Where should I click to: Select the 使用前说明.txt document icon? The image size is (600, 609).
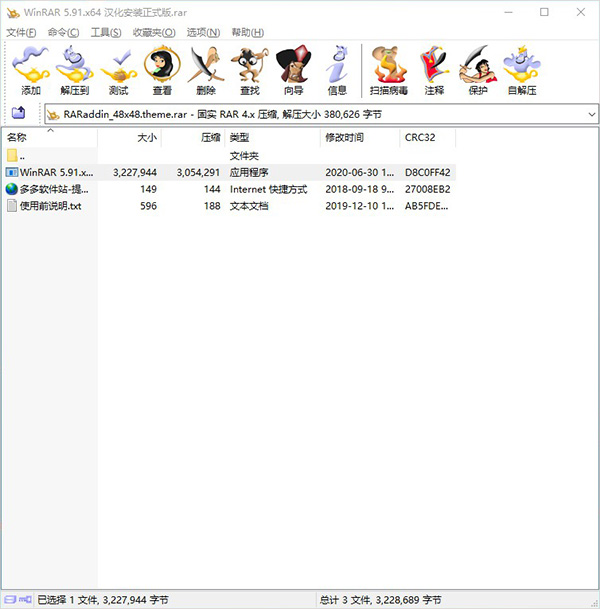pyautogui.click(x=12, y=206)
